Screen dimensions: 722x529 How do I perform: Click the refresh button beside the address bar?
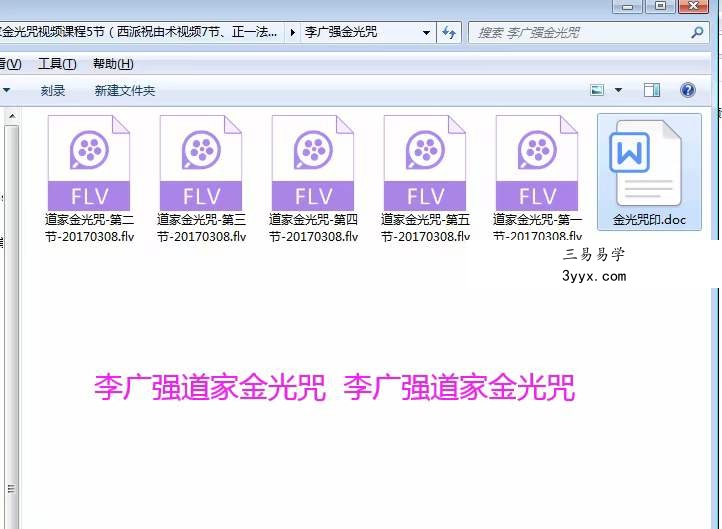pos(449,33)
